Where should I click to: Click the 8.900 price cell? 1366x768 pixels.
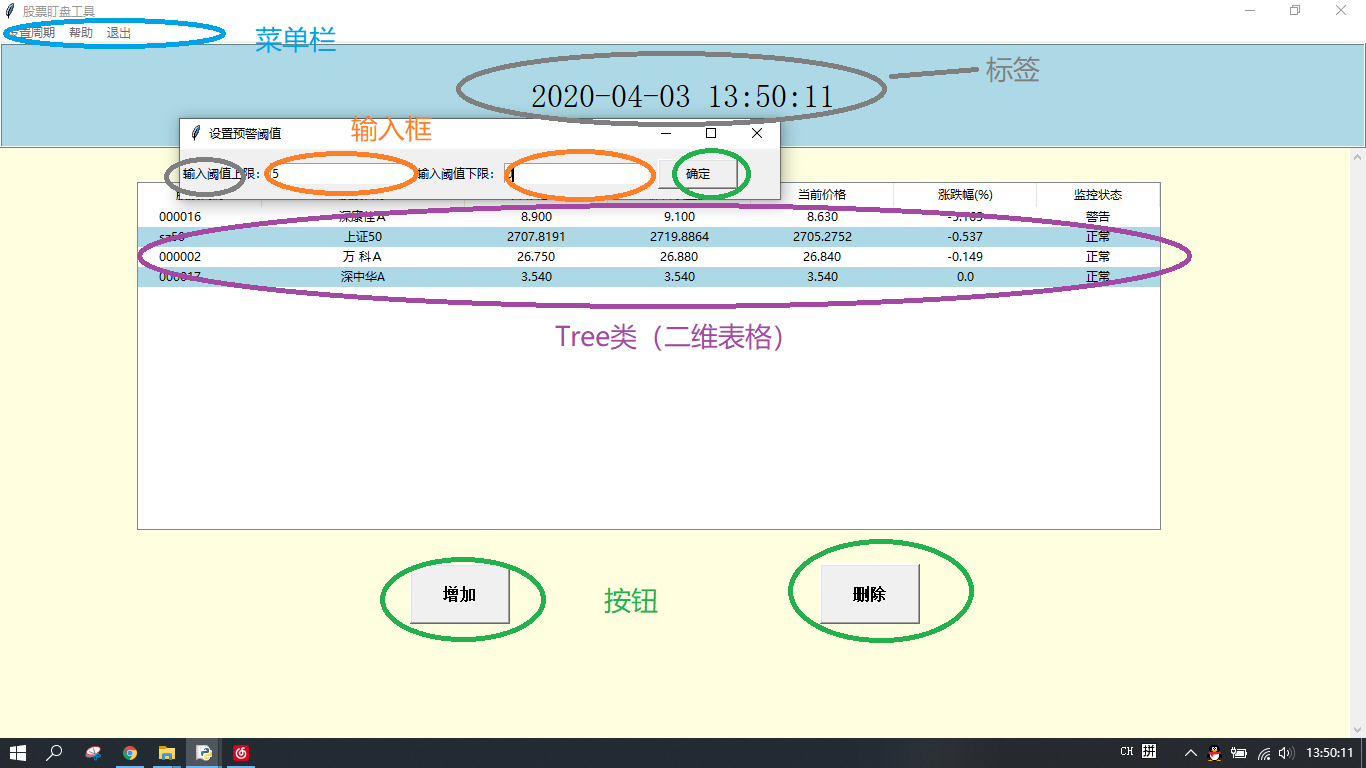(536, 217)
